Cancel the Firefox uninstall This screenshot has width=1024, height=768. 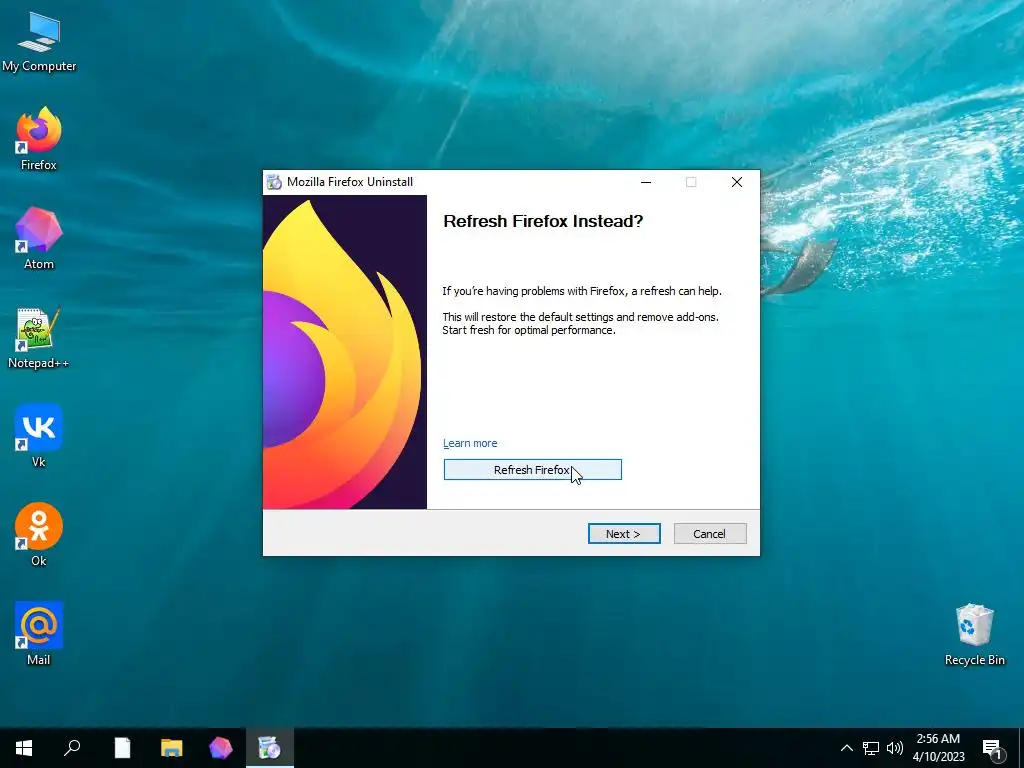710,534
